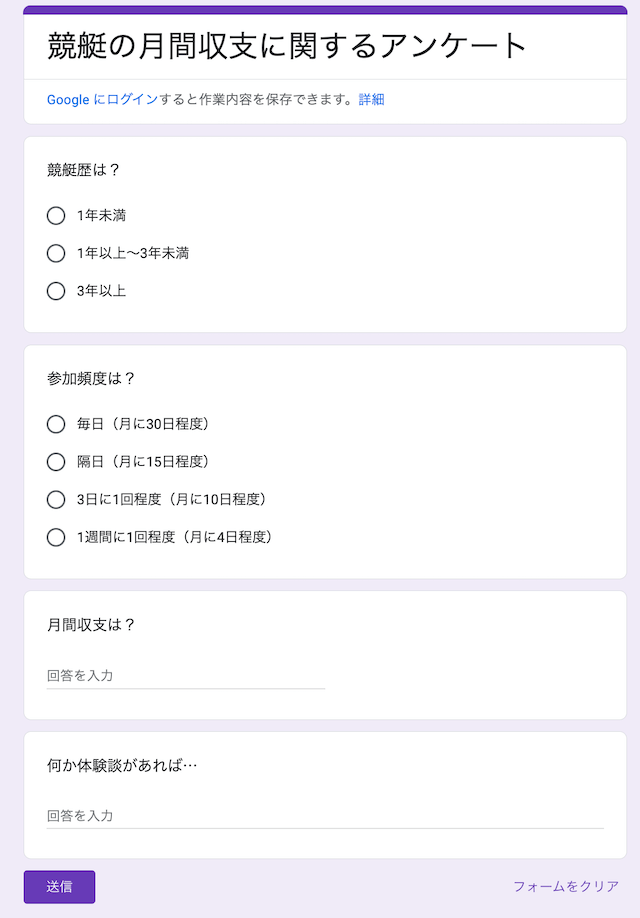Click the form title 競艇の月間収支に関するアンケート
Image resolution: width=640 pixels, height=918 pixels.
[286, 46]
